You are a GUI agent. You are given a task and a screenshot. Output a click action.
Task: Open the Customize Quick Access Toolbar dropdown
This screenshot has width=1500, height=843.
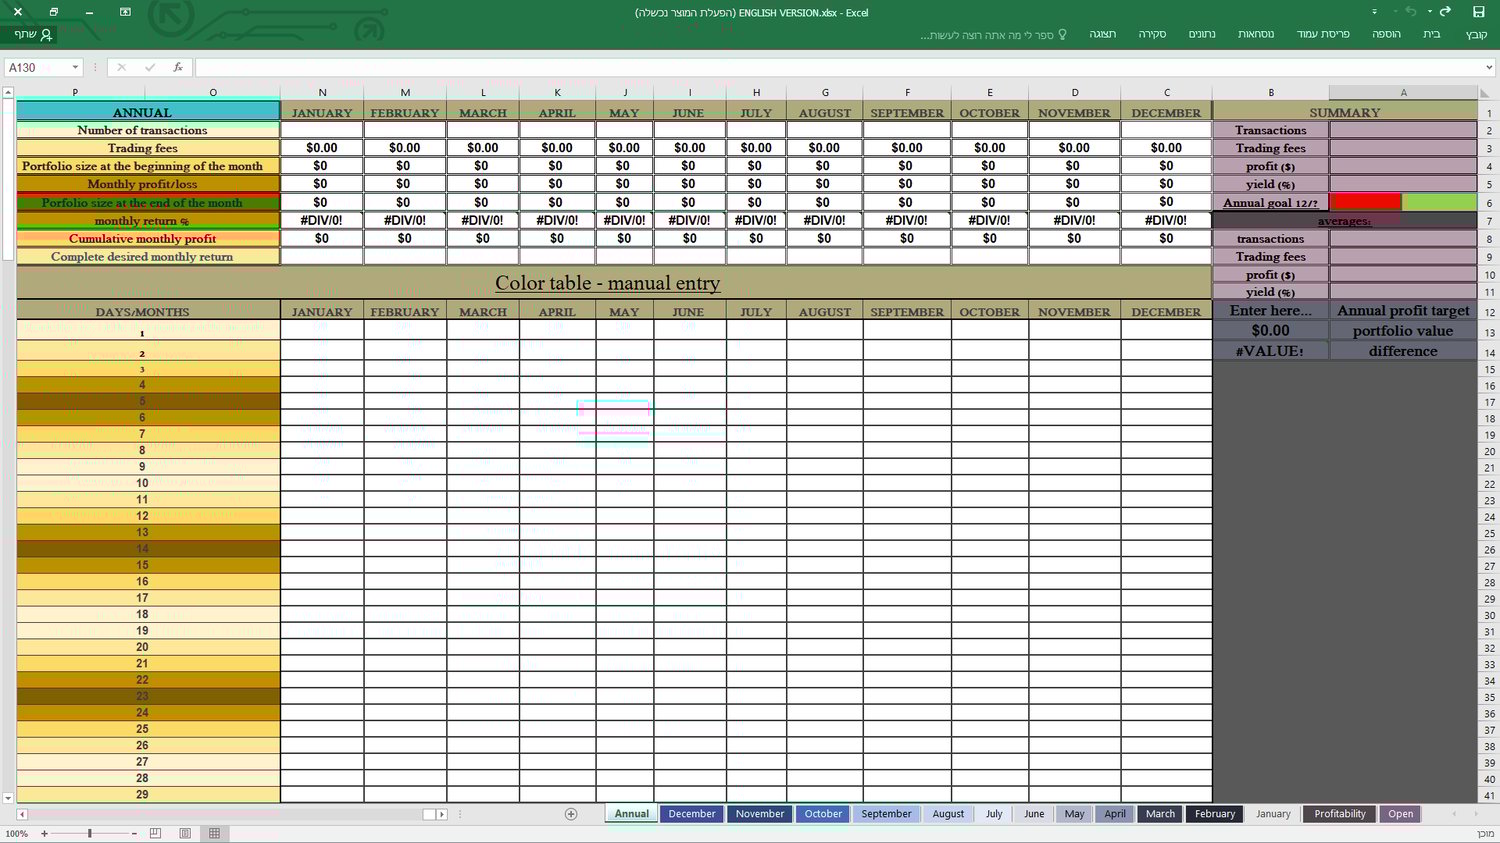[x=1374, y=12]
